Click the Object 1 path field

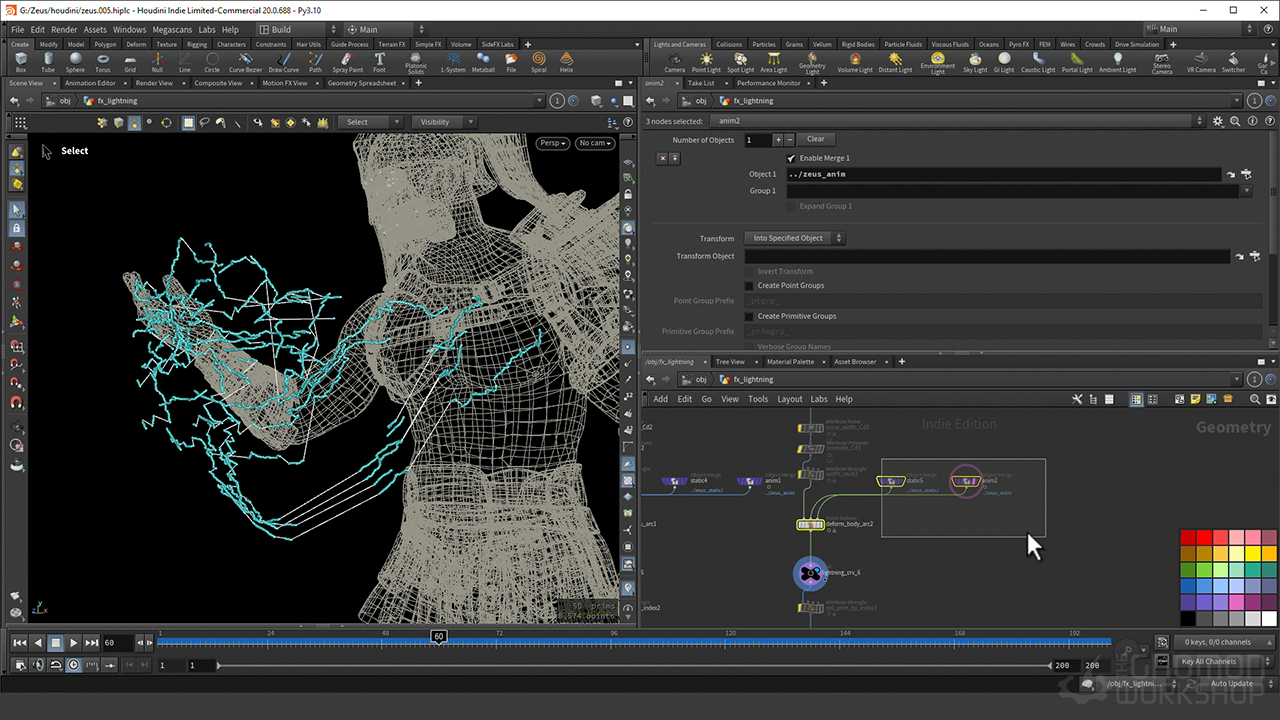tap(1002, 174)
